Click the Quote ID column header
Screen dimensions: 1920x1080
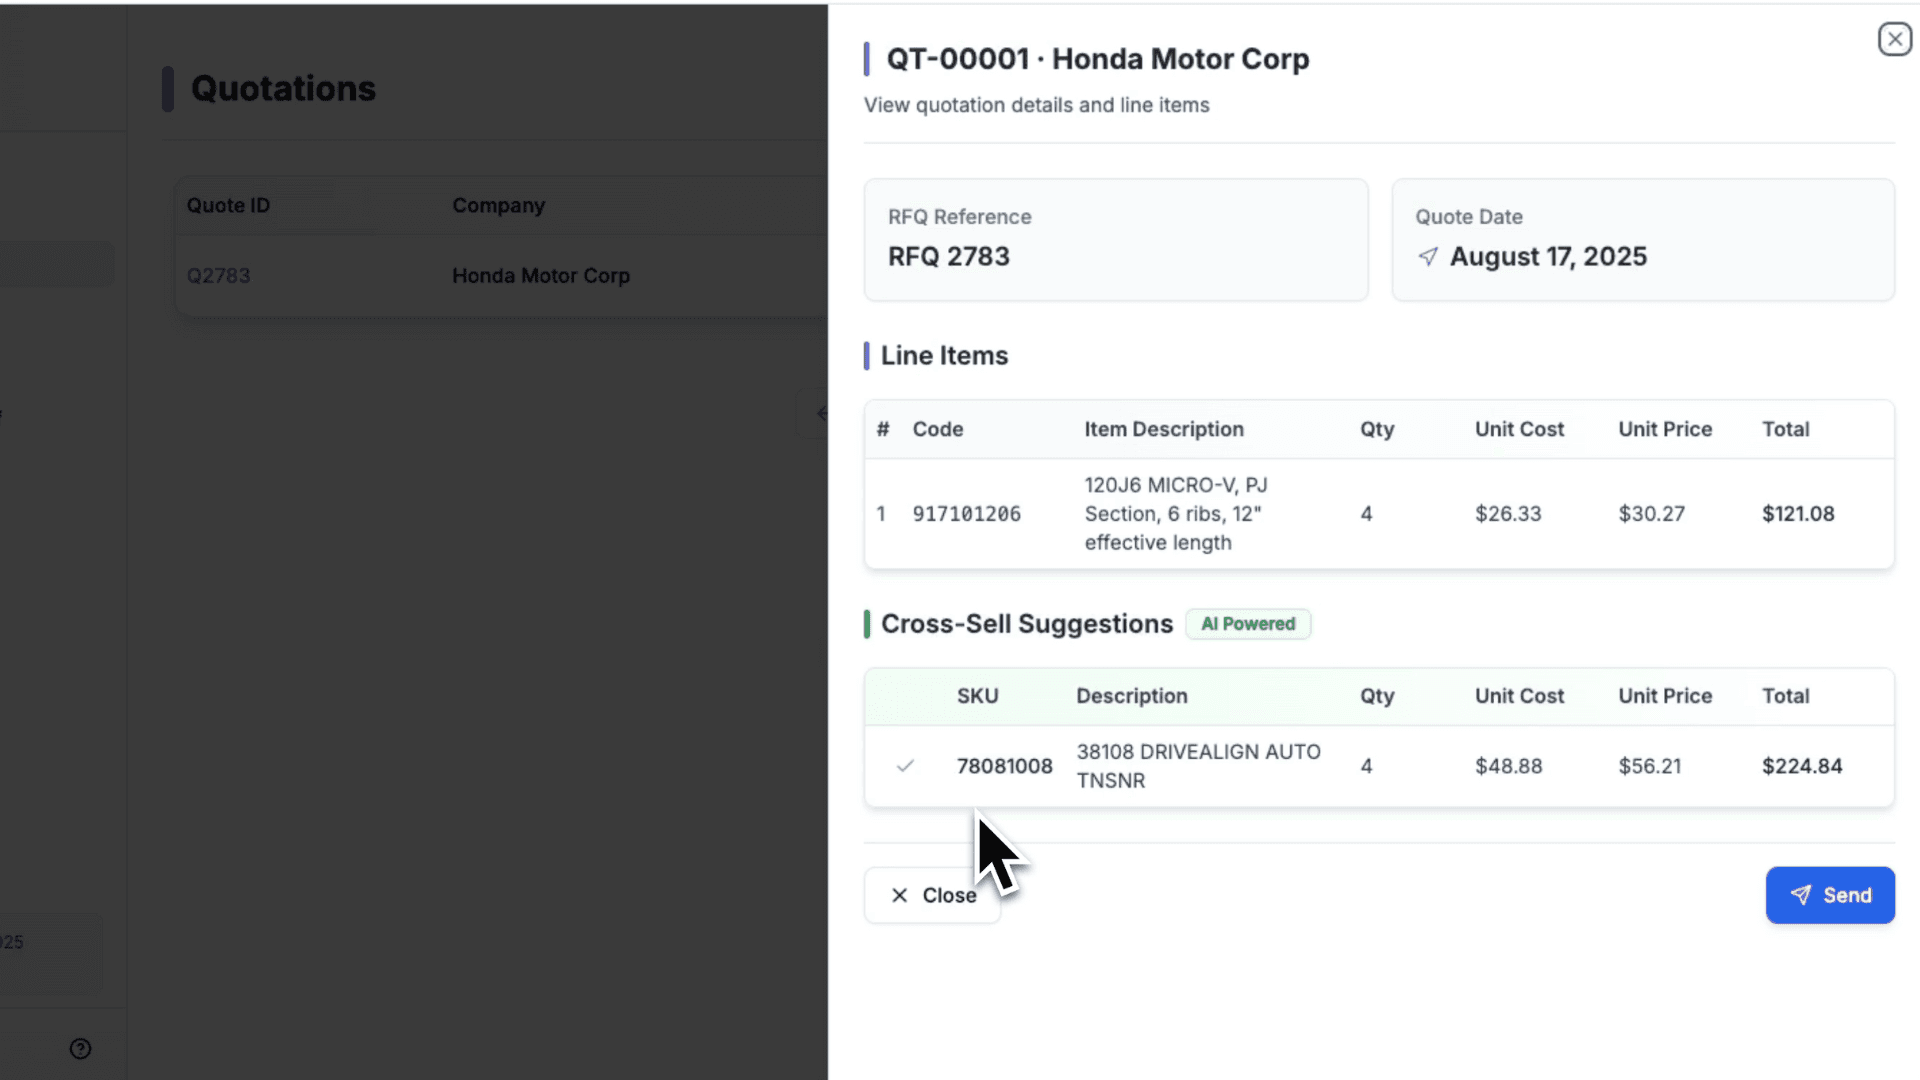click(228, 205)
